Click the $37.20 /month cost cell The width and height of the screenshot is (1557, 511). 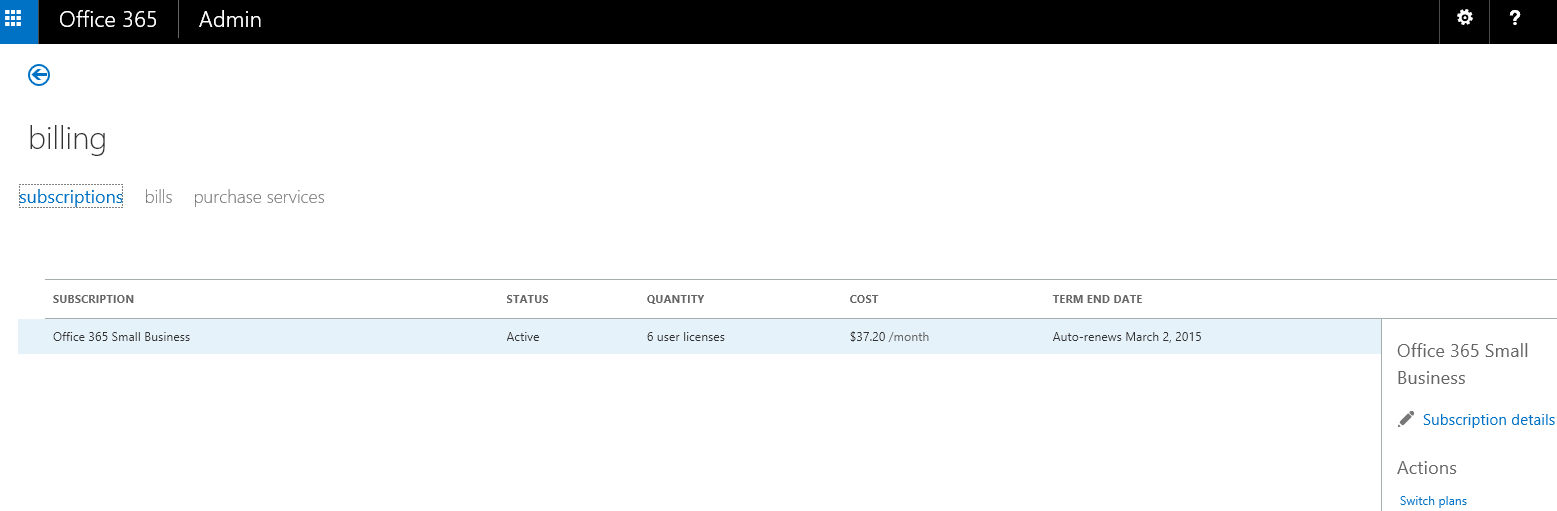889,337
